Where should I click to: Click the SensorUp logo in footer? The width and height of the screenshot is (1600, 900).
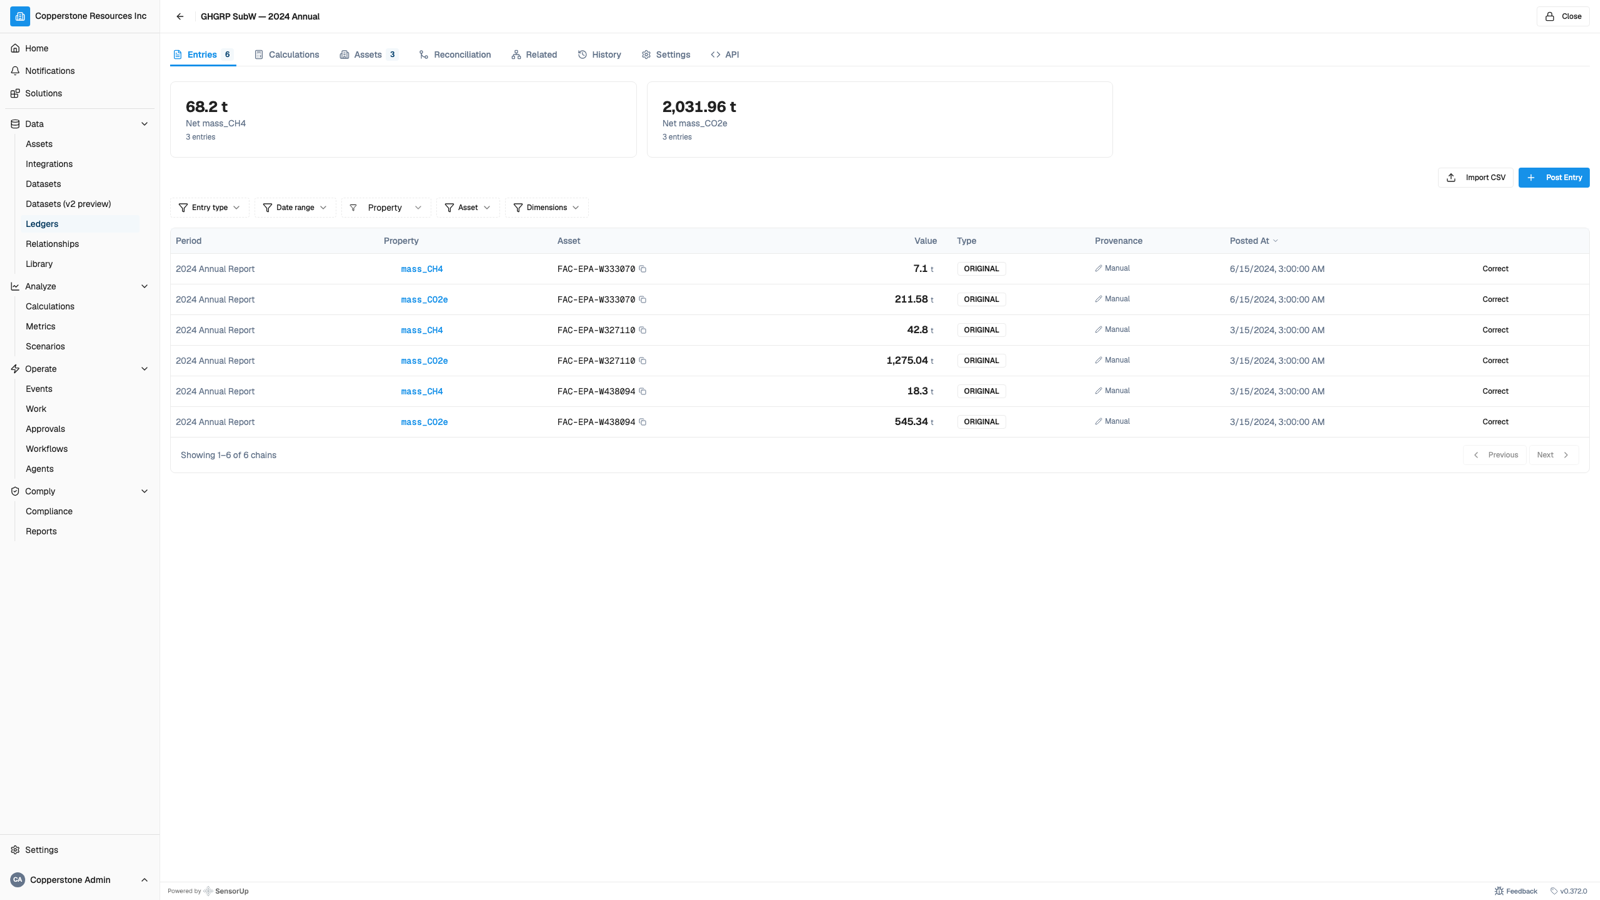pyautogui.click(x=226, y=891)
